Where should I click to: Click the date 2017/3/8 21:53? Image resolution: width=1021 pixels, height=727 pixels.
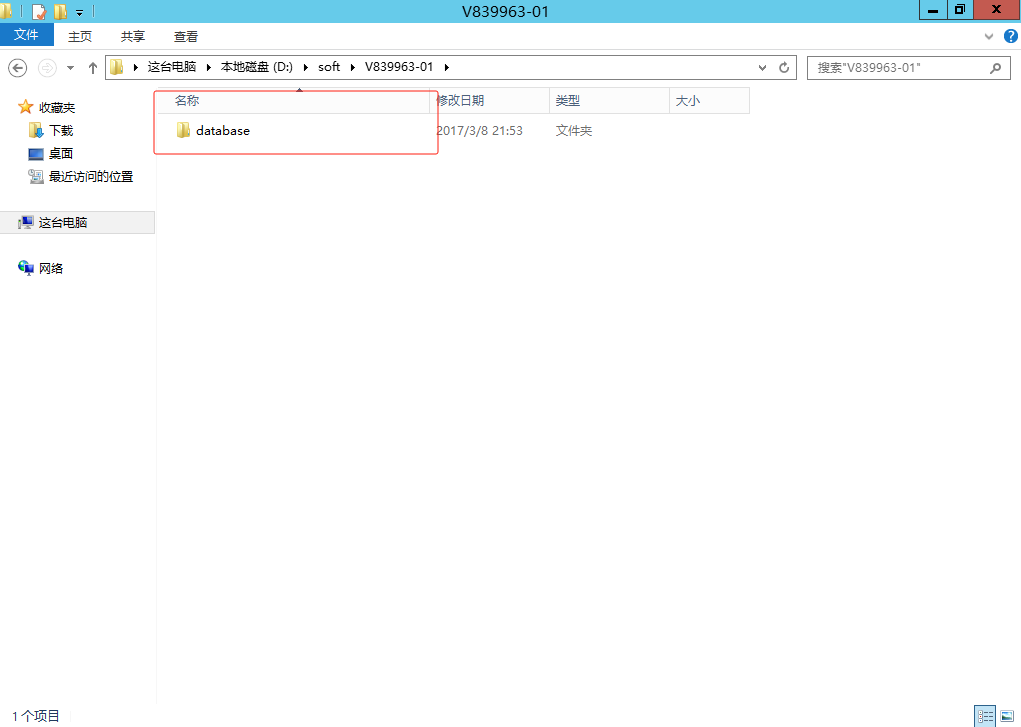click(x=479, y=130)
